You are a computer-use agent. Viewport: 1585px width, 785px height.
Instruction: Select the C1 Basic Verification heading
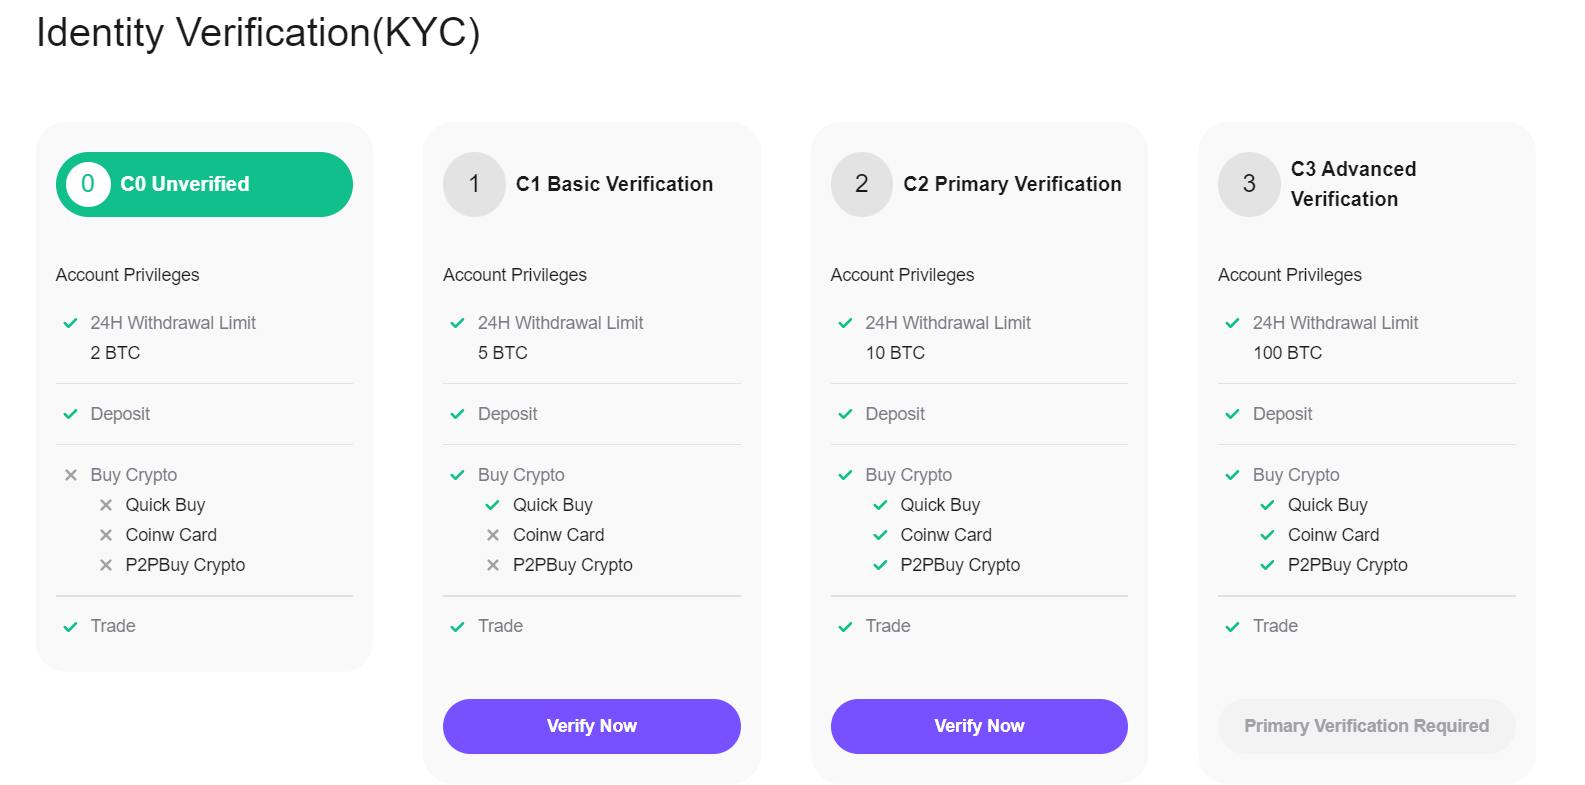(x=614, y=184)
